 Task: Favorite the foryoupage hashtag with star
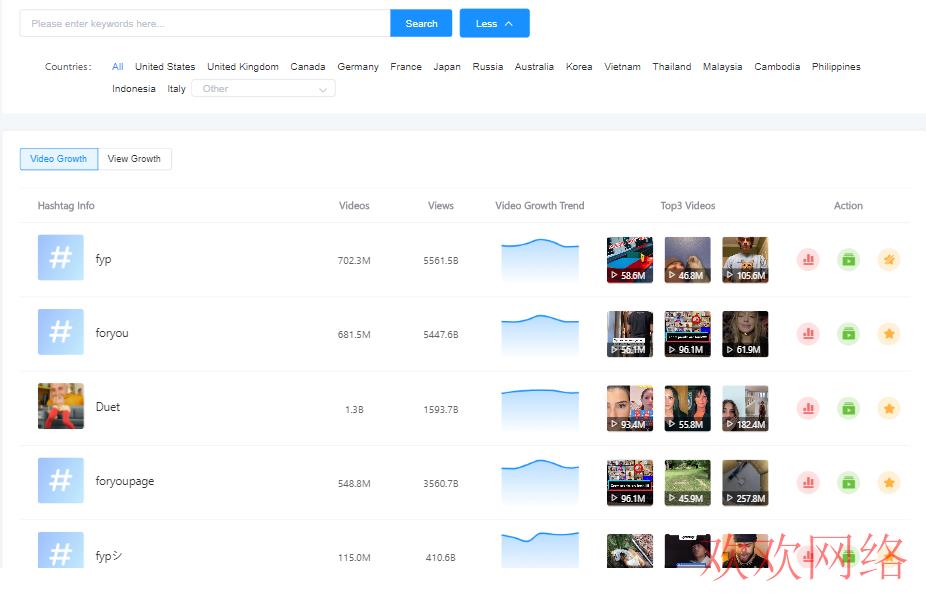[x=889, y=482]
